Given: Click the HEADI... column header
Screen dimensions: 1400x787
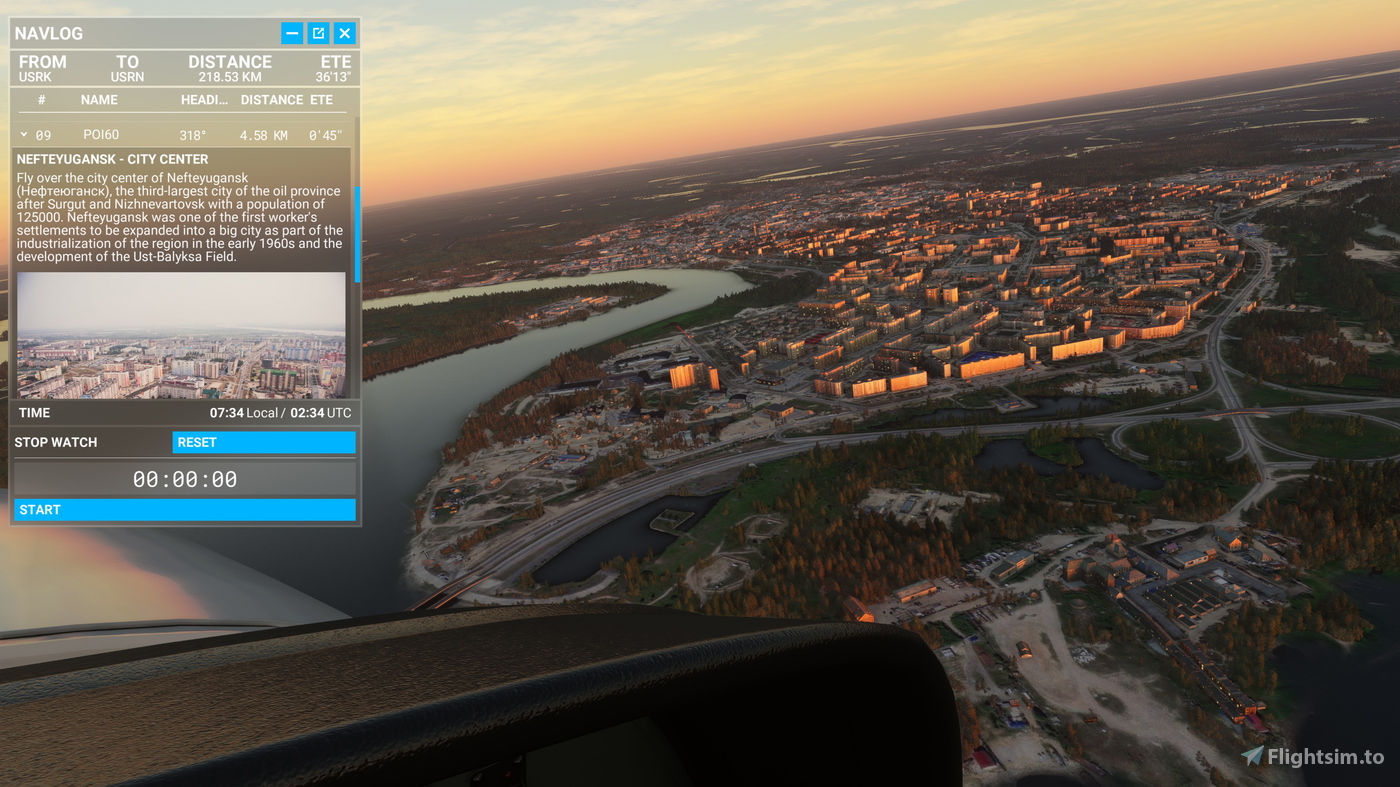Looking at the screenshot, I should 205,100.
